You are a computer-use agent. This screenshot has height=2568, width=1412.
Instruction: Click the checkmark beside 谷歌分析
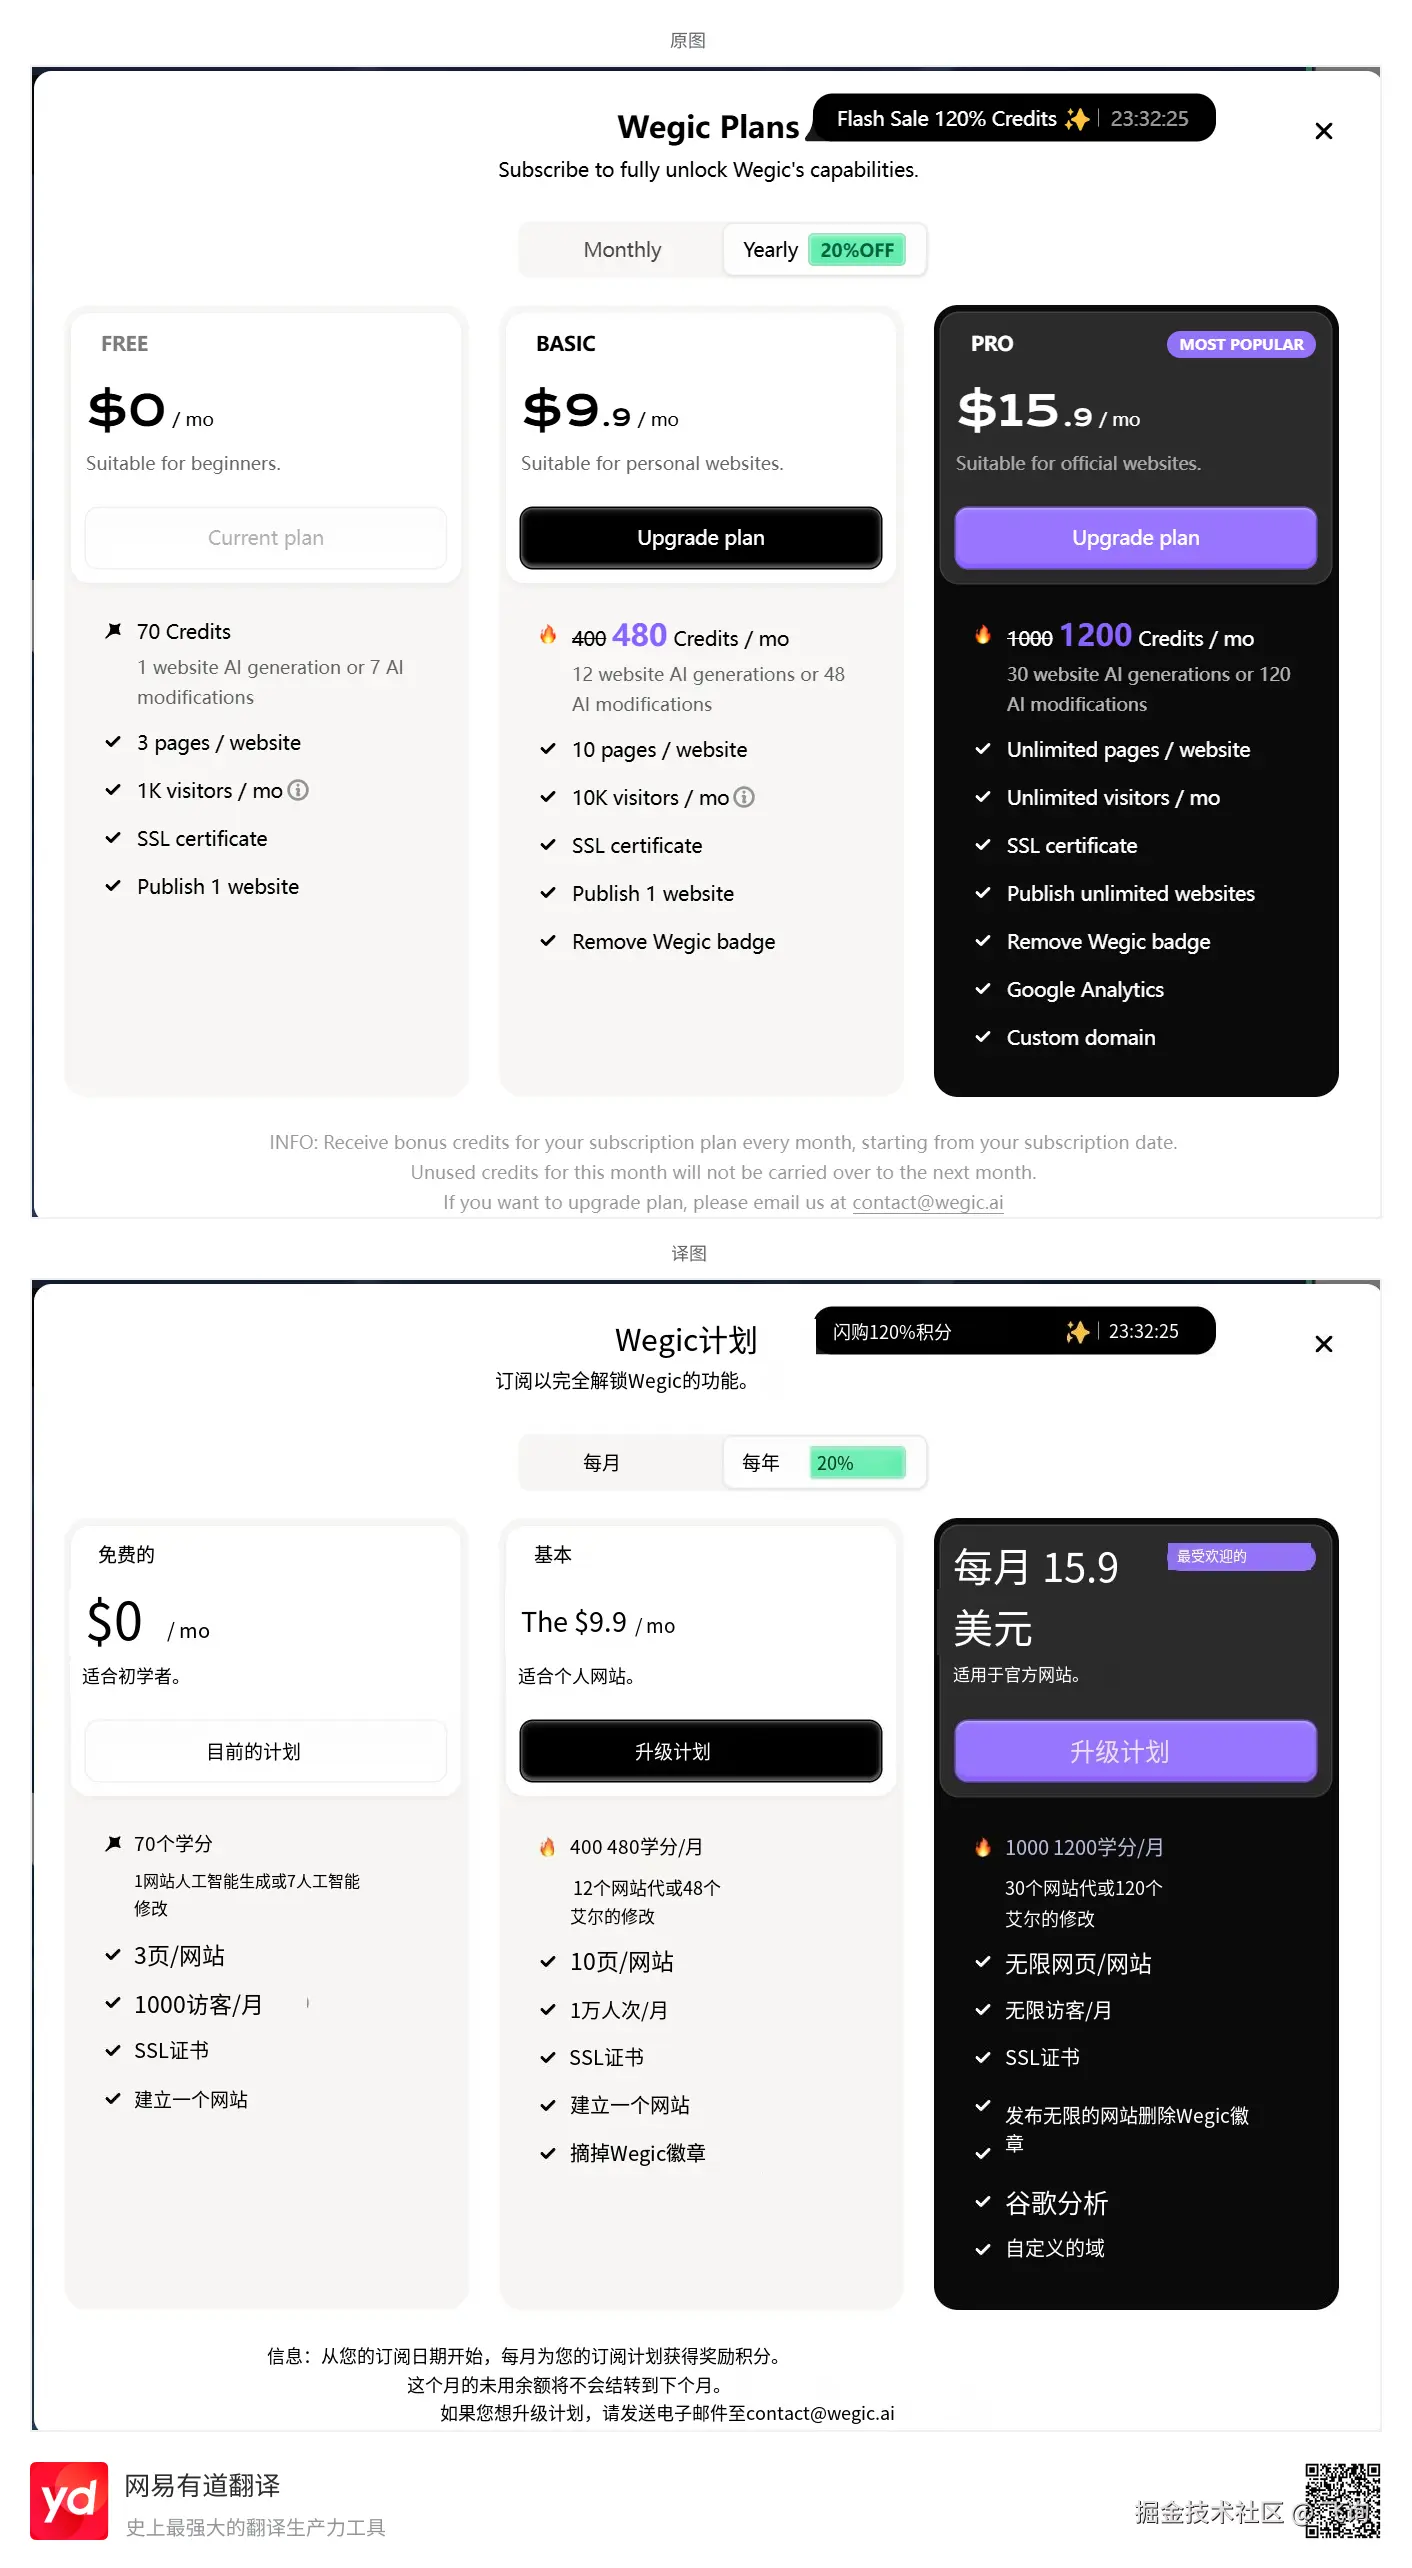983,2201
